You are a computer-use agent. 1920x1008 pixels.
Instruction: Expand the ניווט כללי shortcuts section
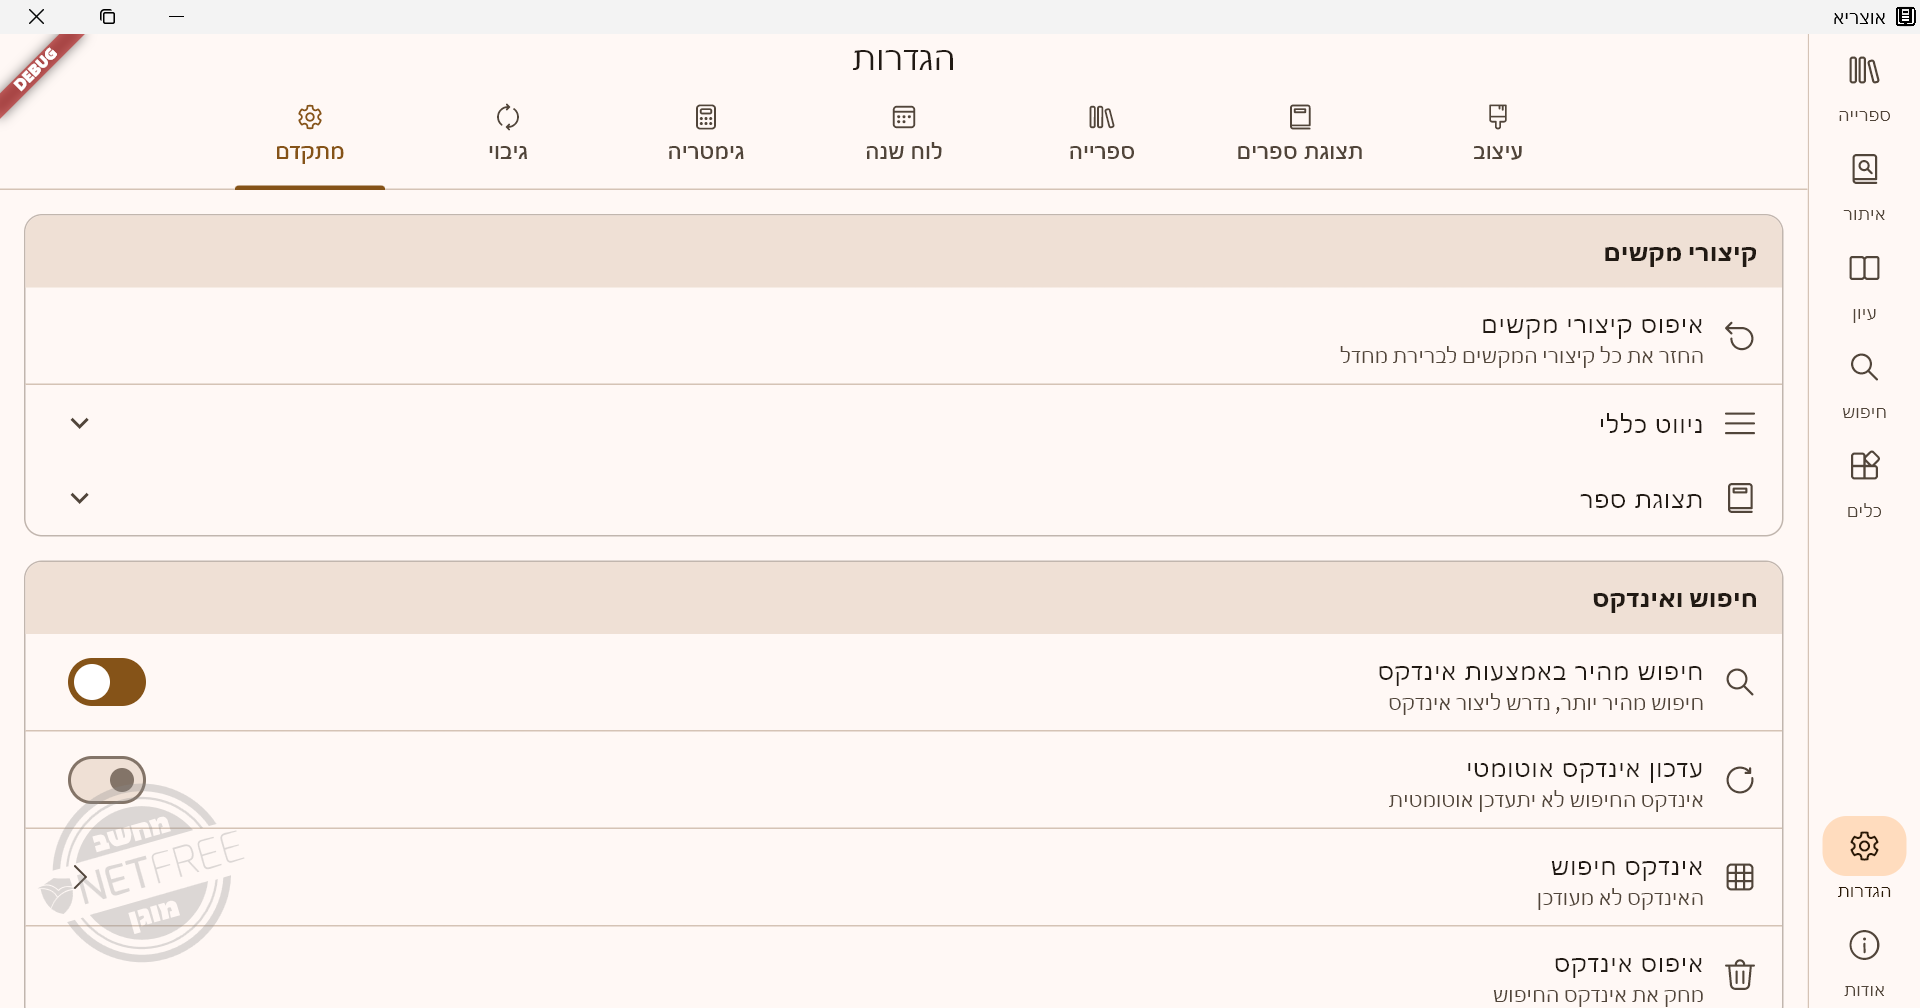coord(80,423)
